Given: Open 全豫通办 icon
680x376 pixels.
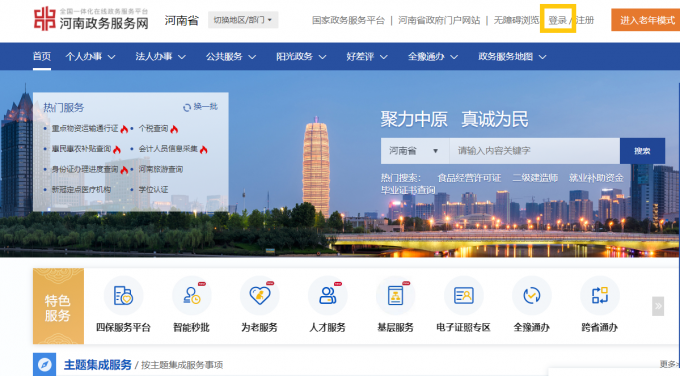Looking at the screenshot, I should click(x=532, y=296).
